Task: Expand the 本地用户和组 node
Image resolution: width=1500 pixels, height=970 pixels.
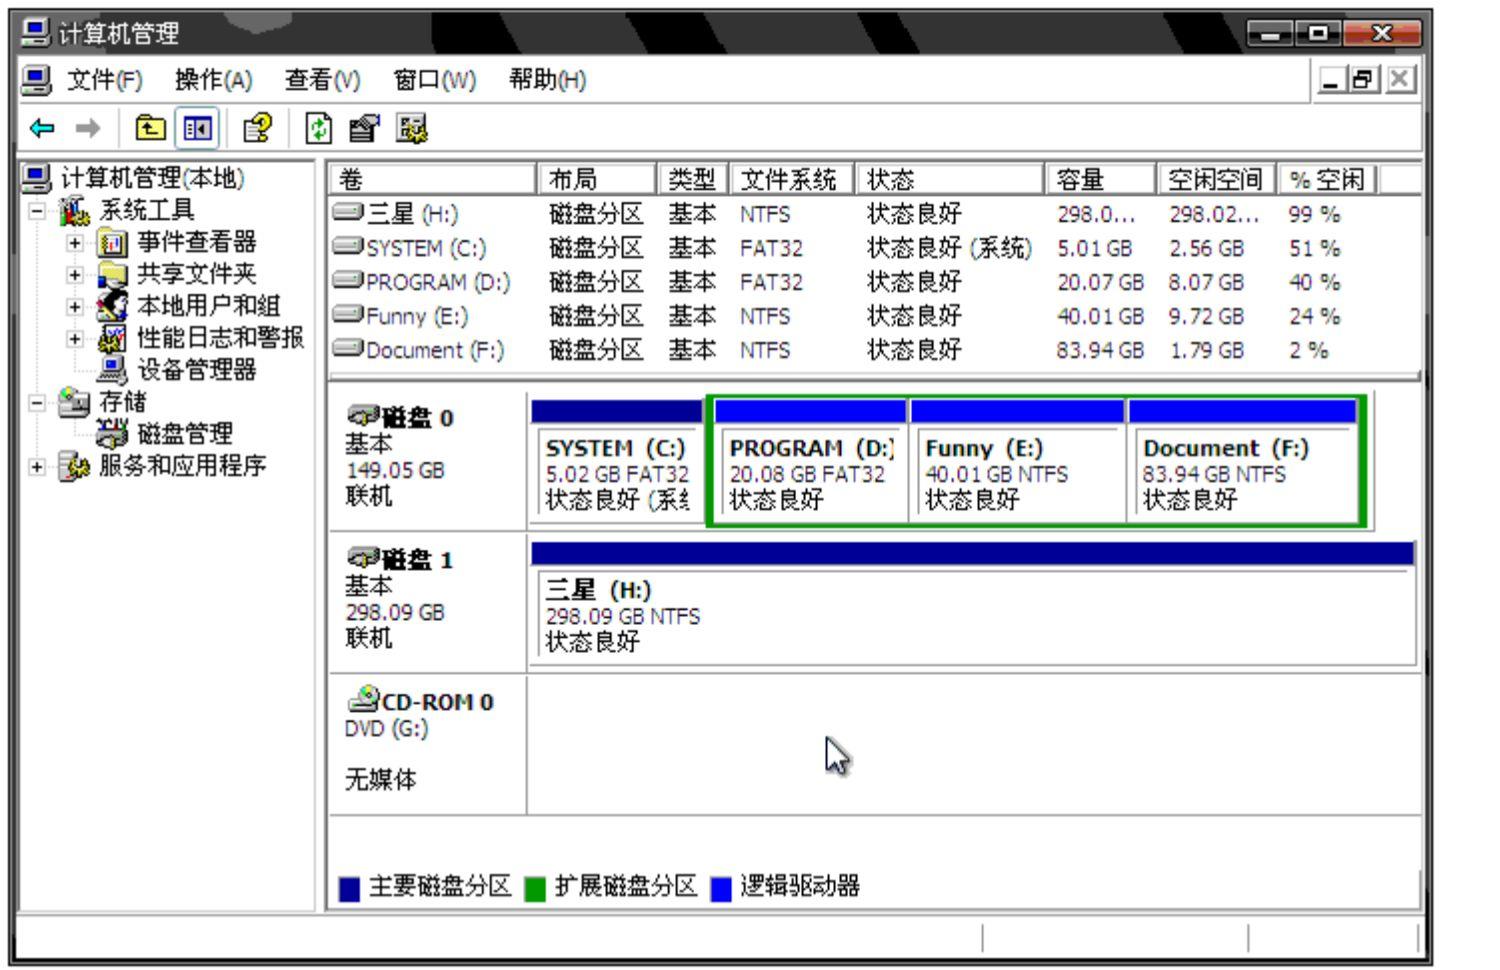Action: [75, 306]
